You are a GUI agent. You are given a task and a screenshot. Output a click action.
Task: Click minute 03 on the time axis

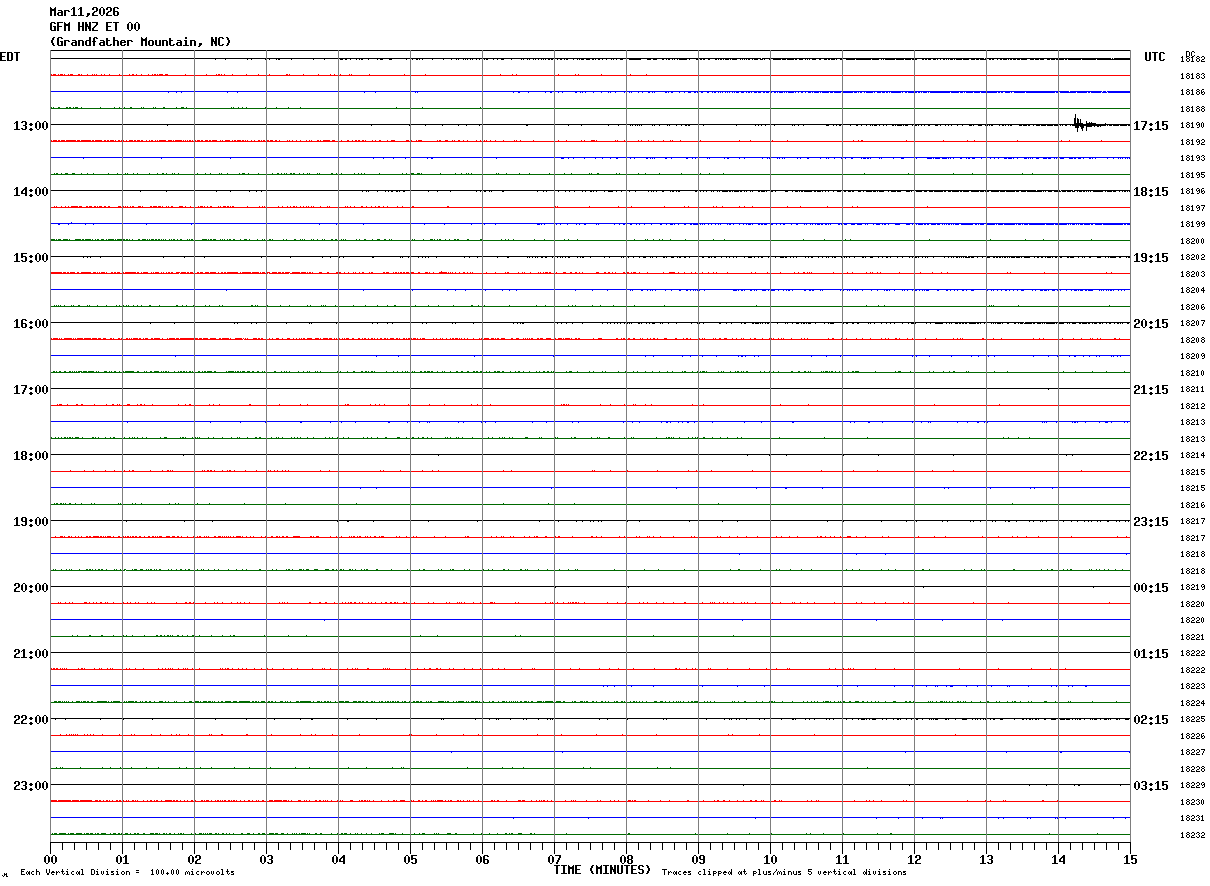click(266, 859)
